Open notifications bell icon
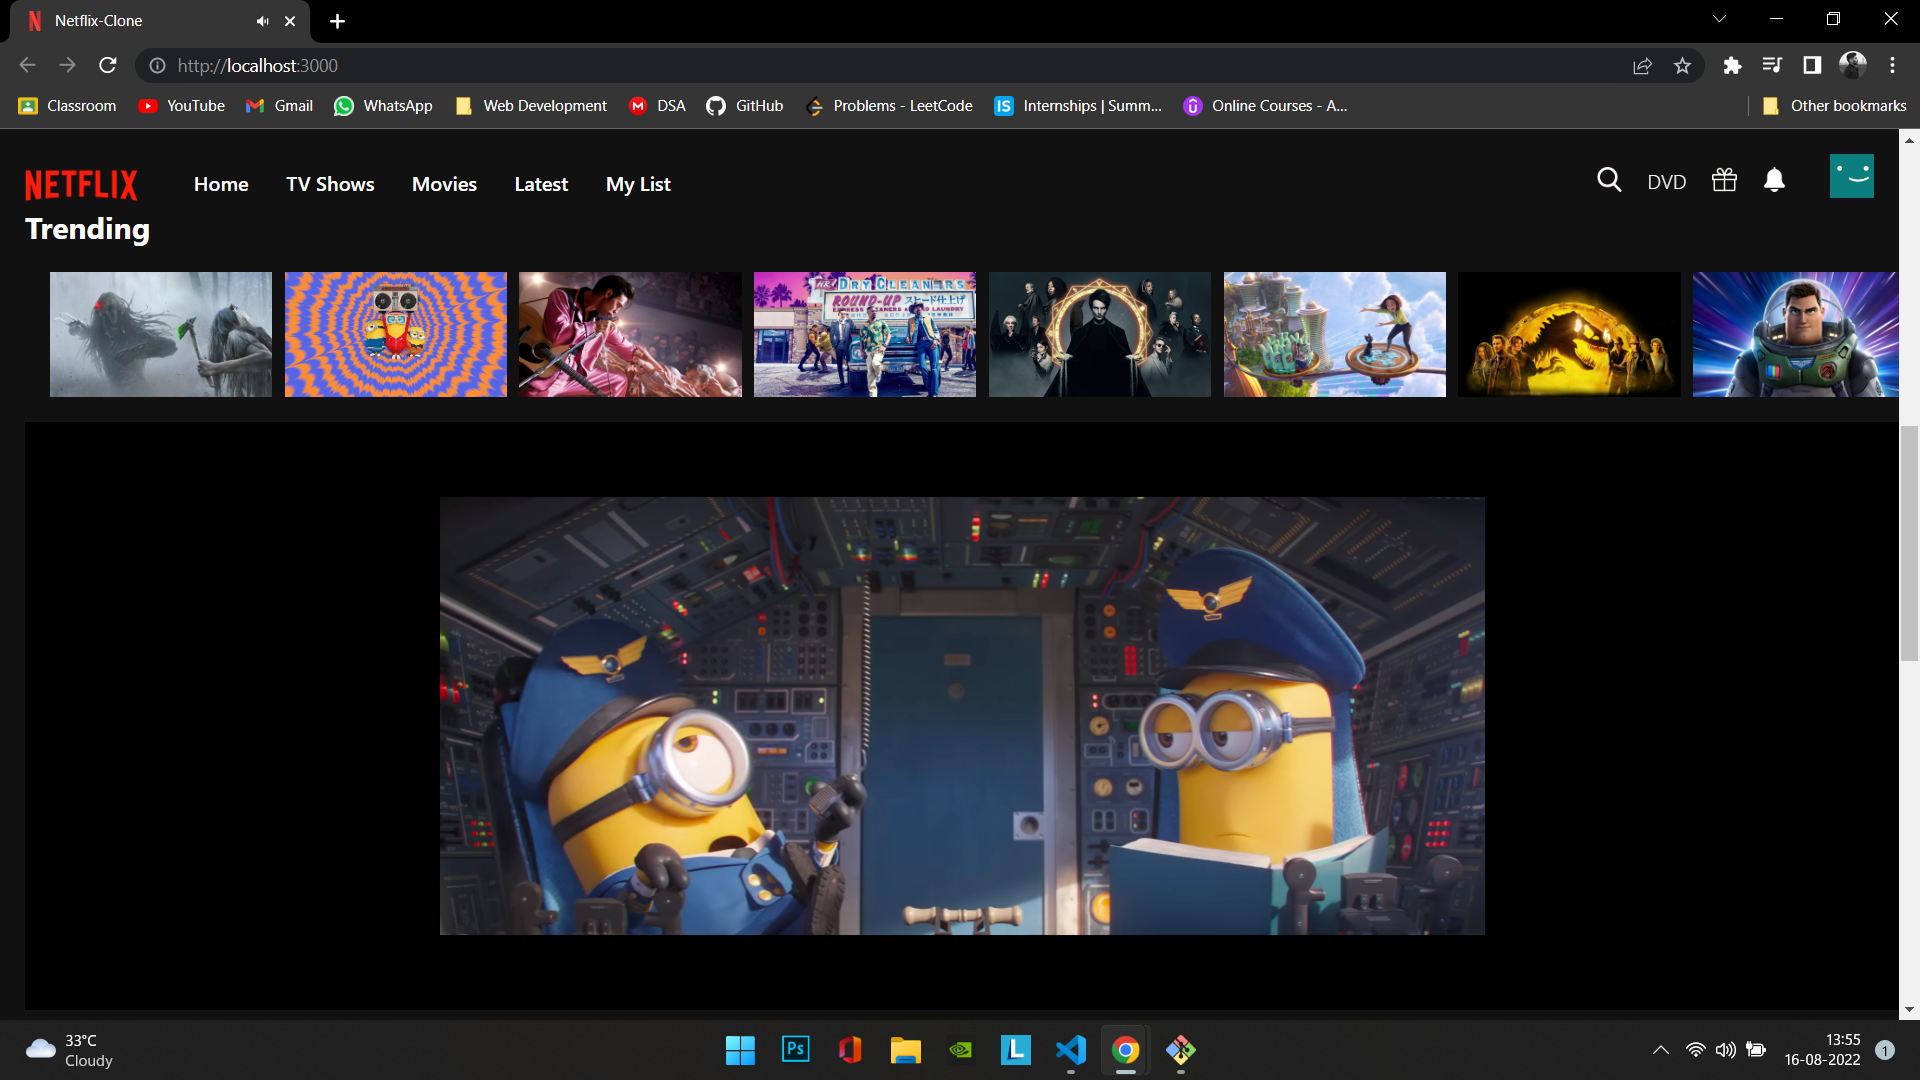Viewport: 1920px width, 1080px height. point(1774,180)
